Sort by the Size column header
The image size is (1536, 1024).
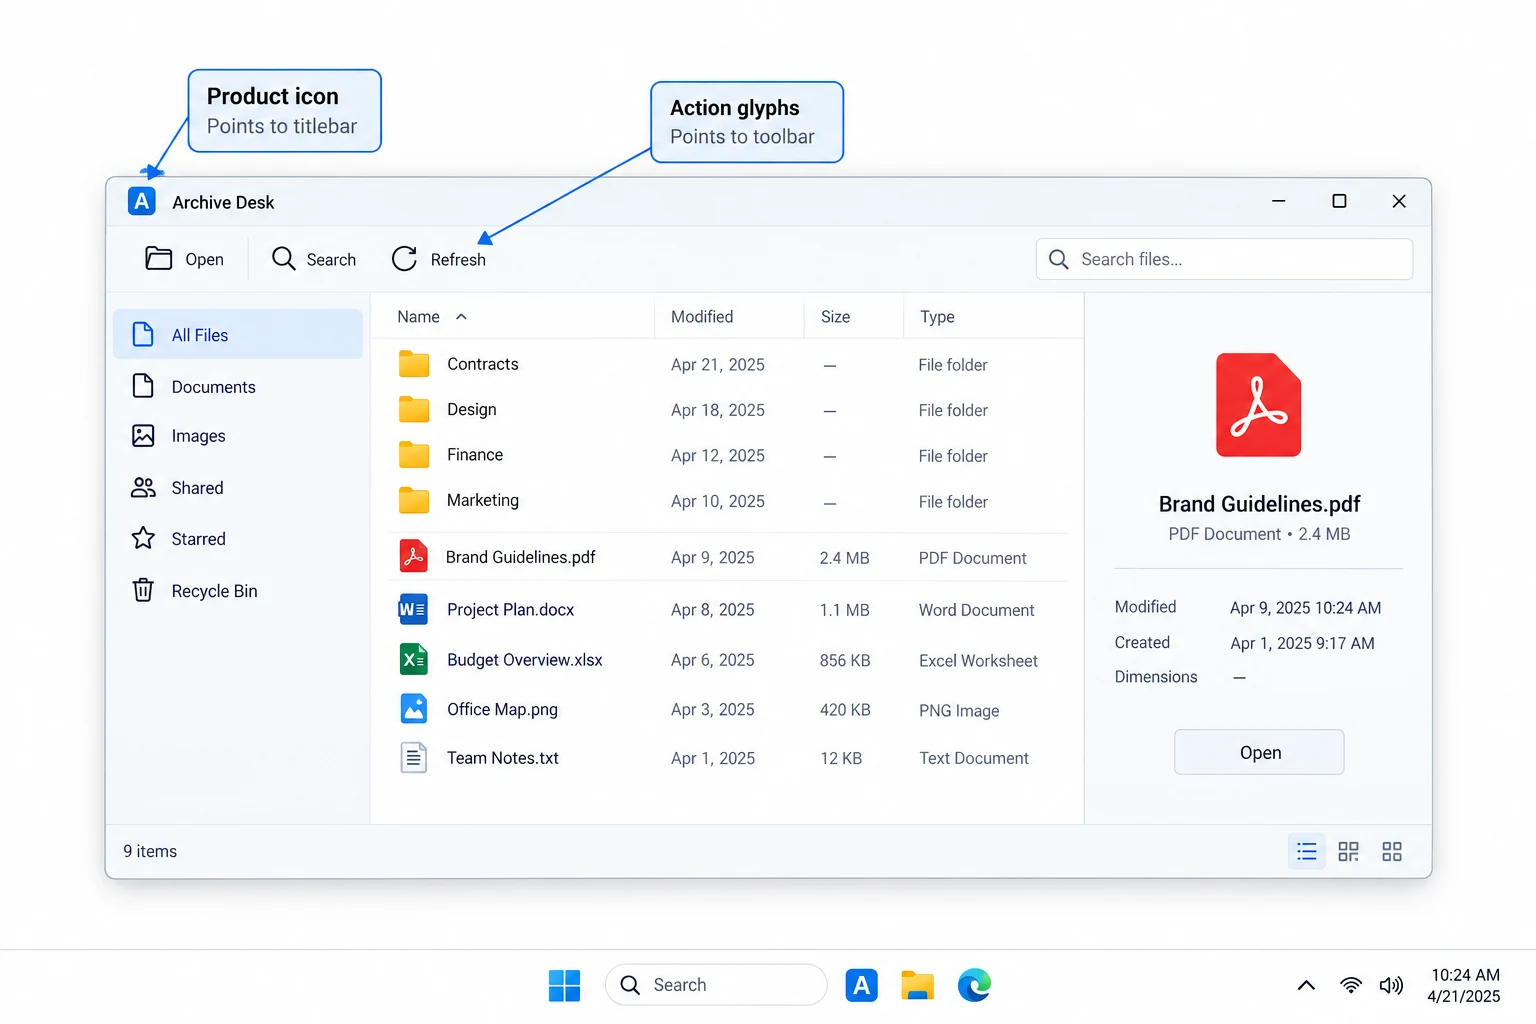(835, 317)
